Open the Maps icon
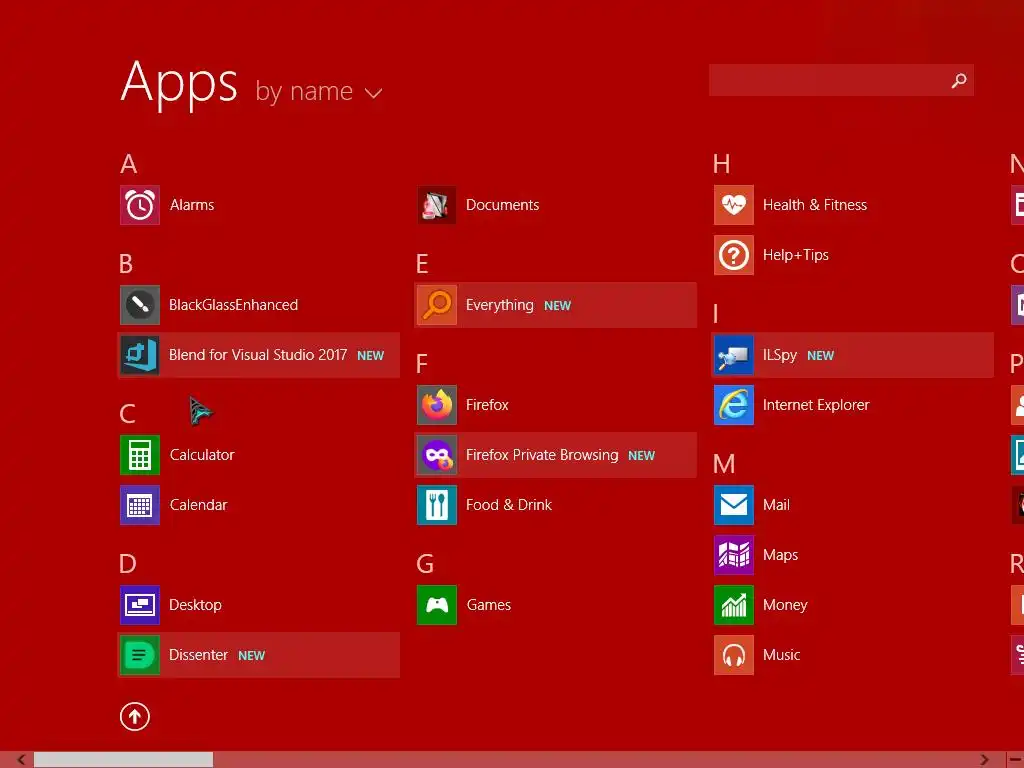 (x=734, y=555)
